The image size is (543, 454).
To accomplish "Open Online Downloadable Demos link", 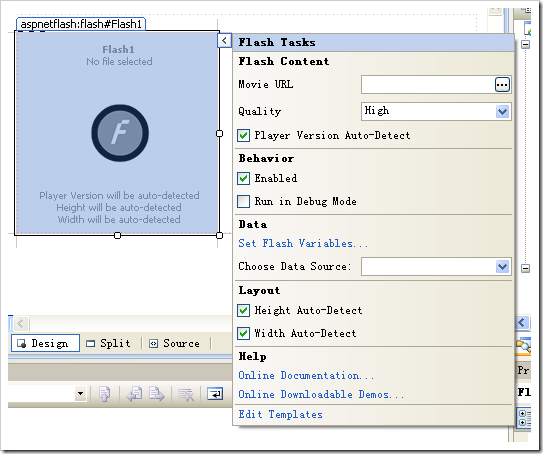I will [x=321, y=394].
